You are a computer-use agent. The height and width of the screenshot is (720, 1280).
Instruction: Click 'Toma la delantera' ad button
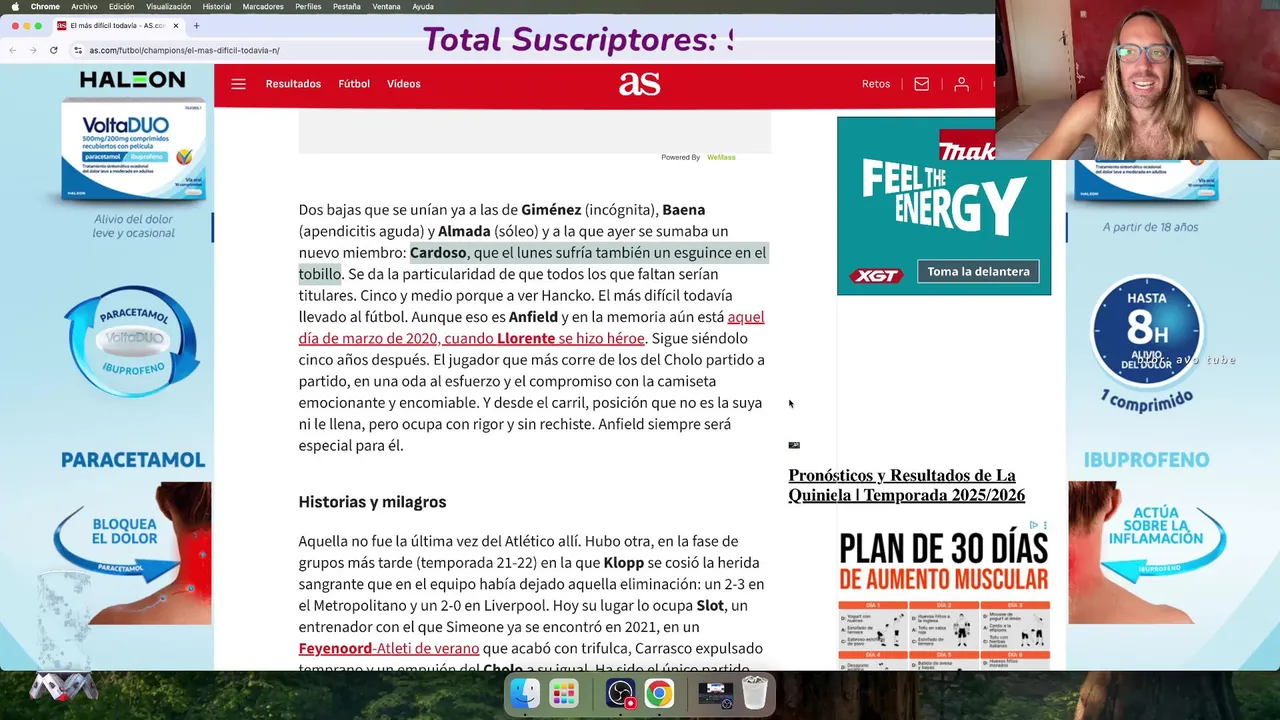pos(978,271)
